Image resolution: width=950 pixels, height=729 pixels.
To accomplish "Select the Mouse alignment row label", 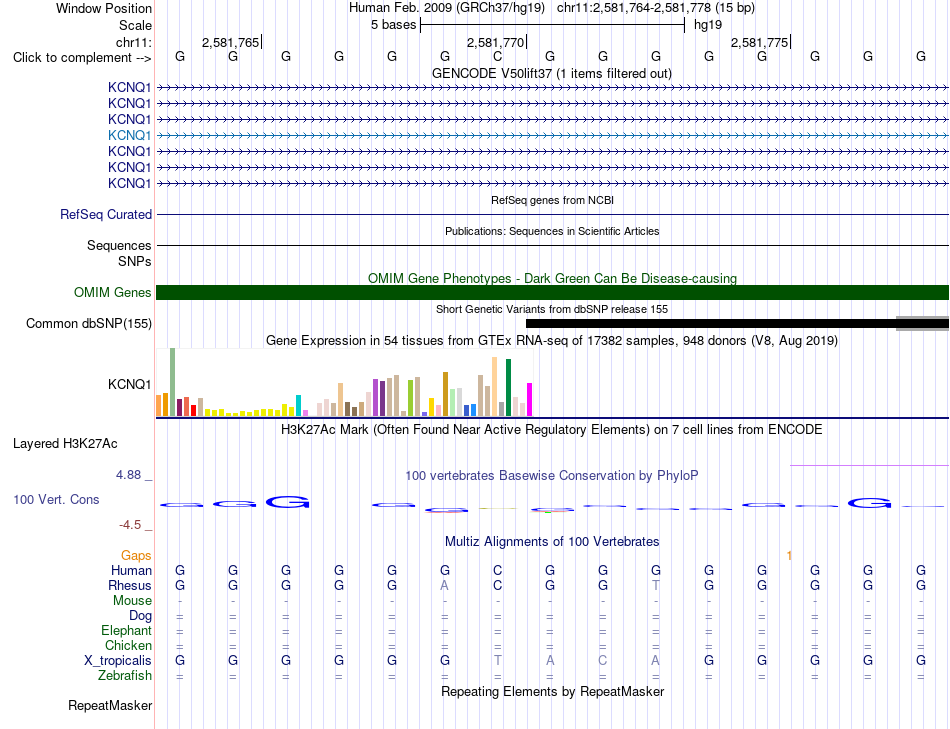I will (x=132, y=601).
